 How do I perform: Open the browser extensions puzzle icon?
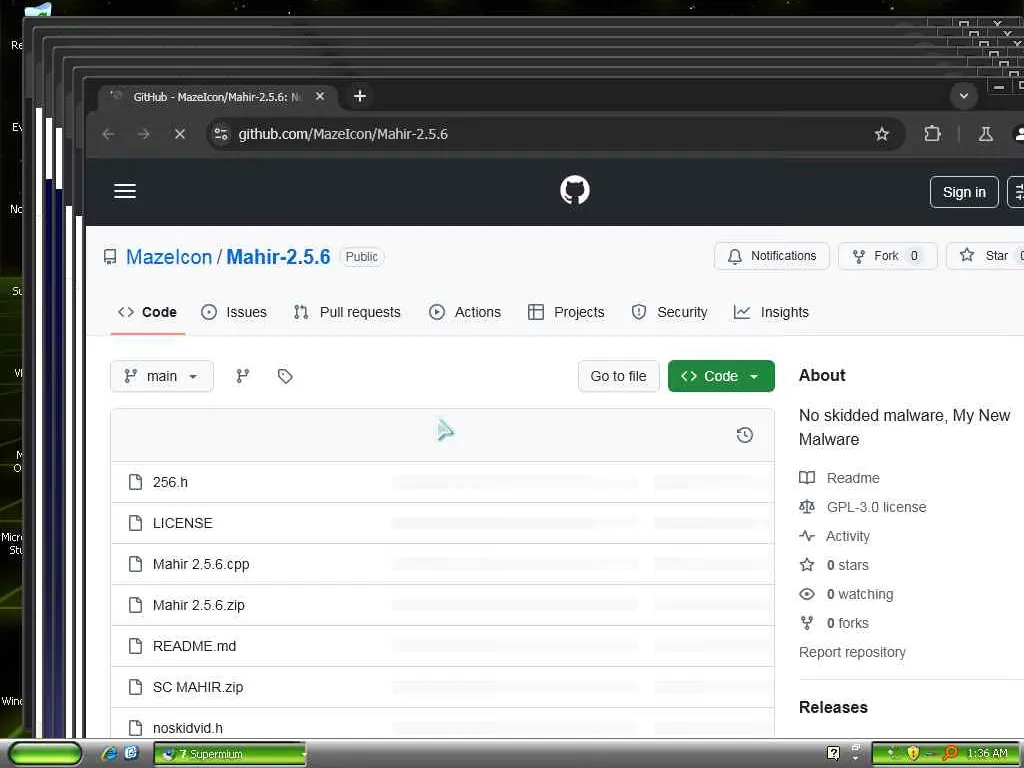(x=933, y=134)
